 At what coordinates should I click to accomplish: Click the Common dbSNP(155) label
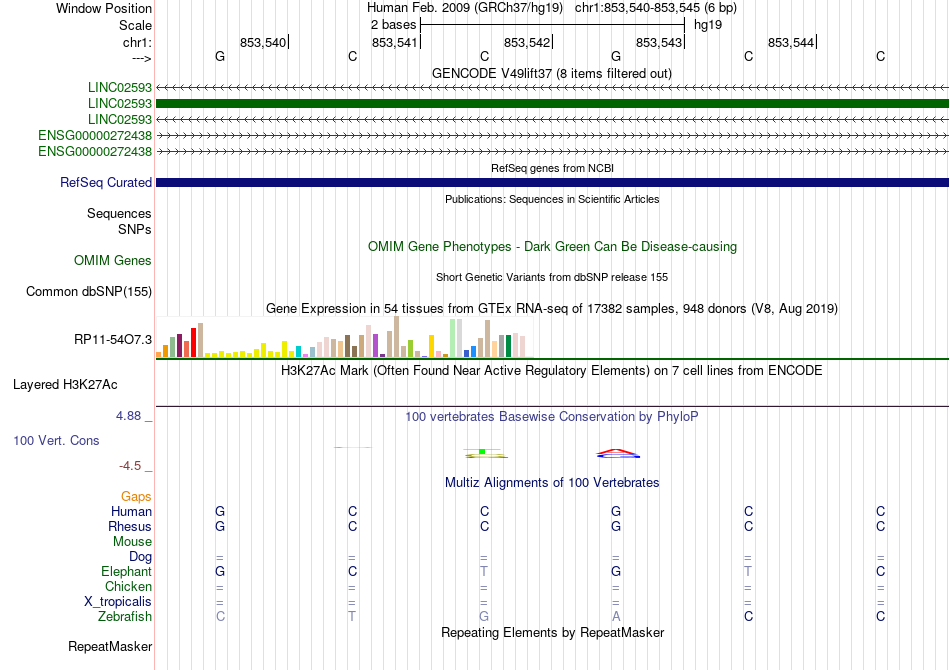click(x=88, y=291)
